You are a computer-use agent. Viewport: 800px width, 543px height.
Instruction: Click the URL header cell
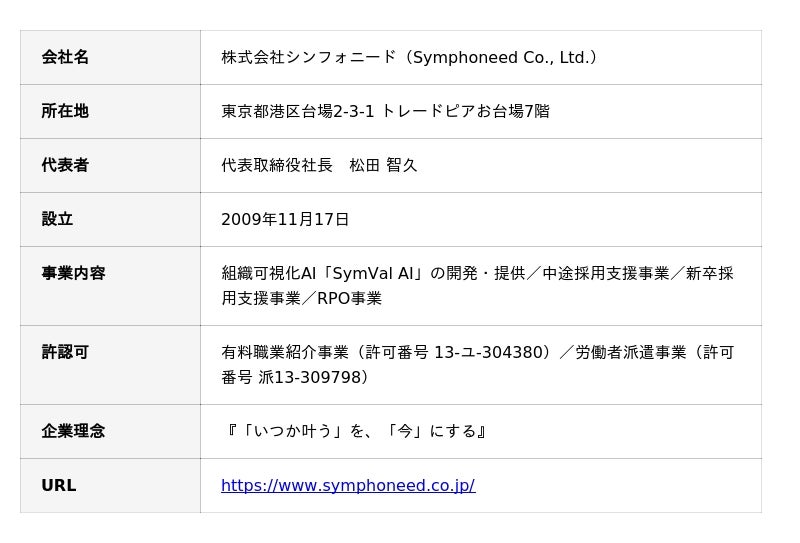110,485
